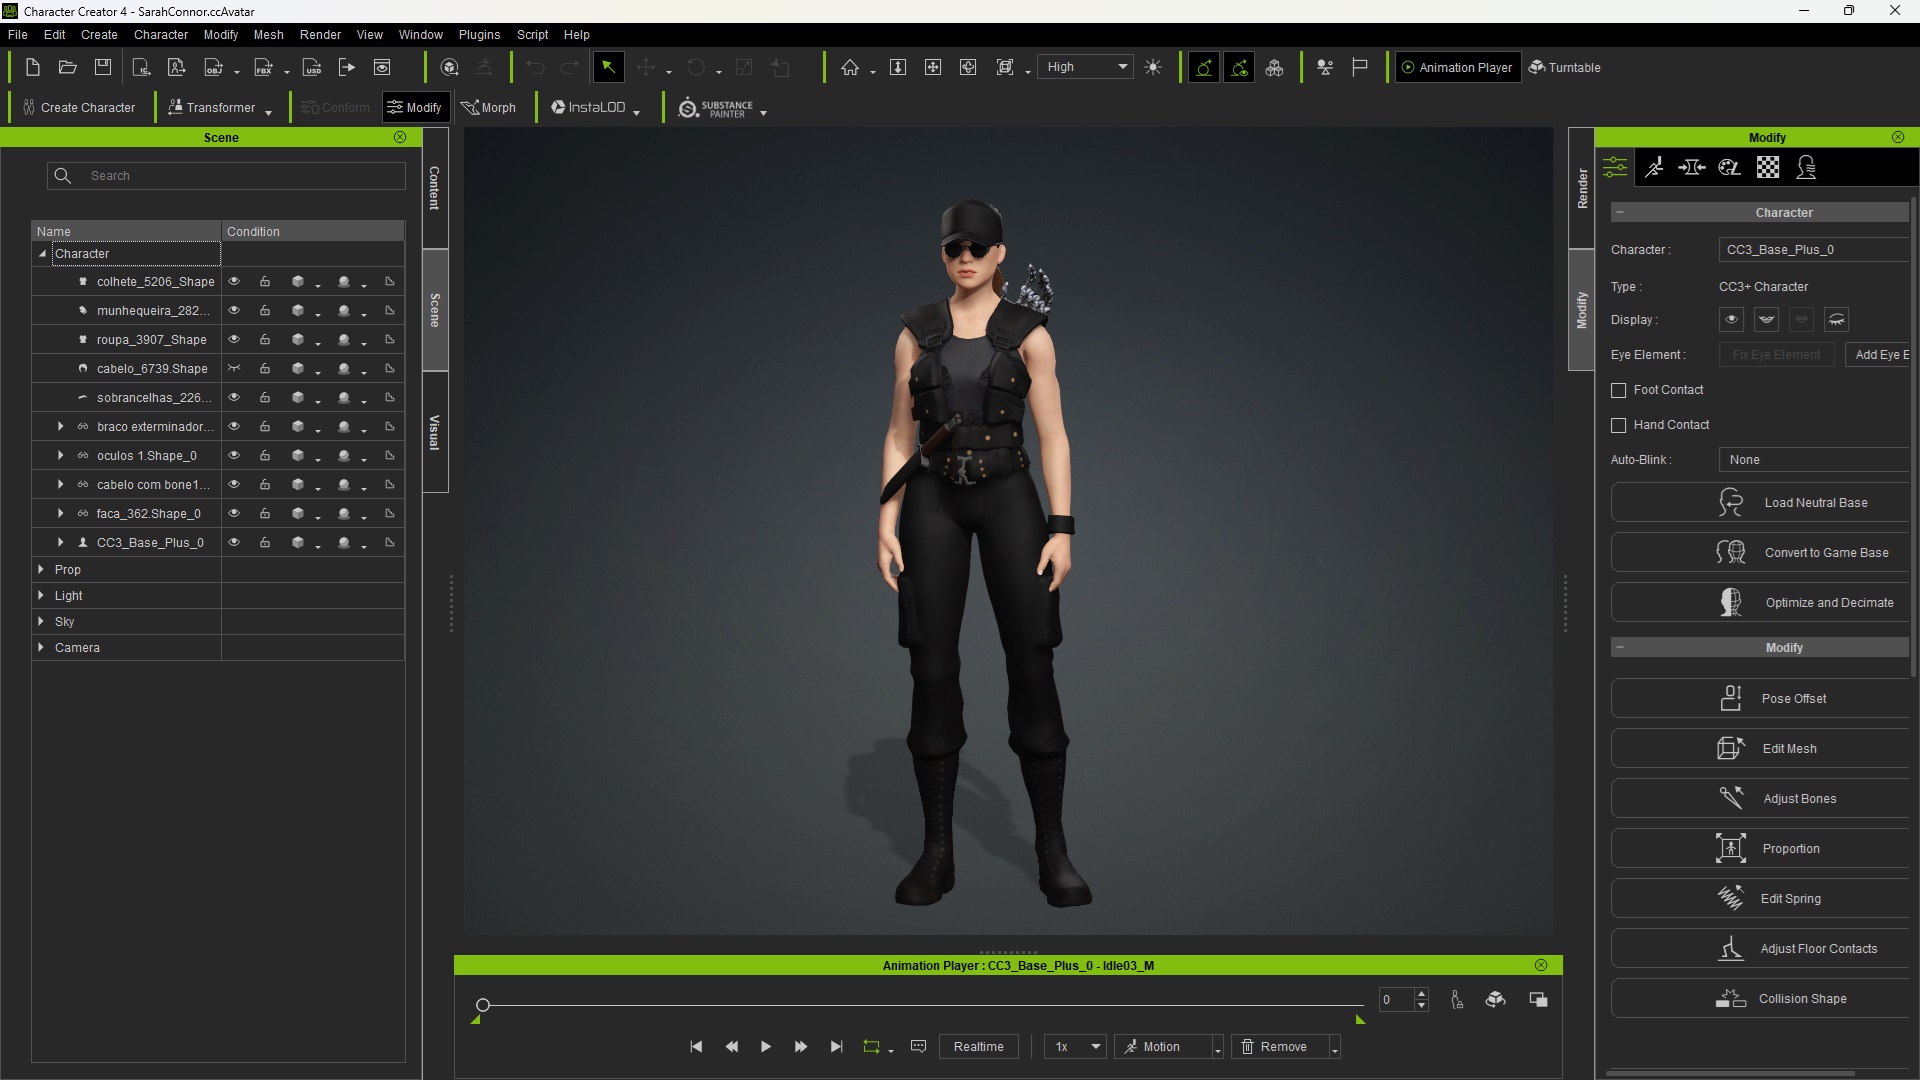Viewport: 1920px width, 1080px height.
Task: Click the Realtime playback mode button
Action: [x=978, y=1046]
